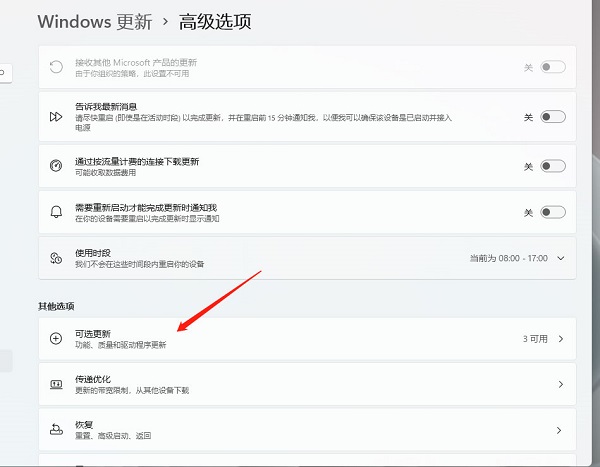Click the bell icon beside 需要重新启动才能完成更新时通知我
This screenshot has width=600, height=467.
(56, 212)
